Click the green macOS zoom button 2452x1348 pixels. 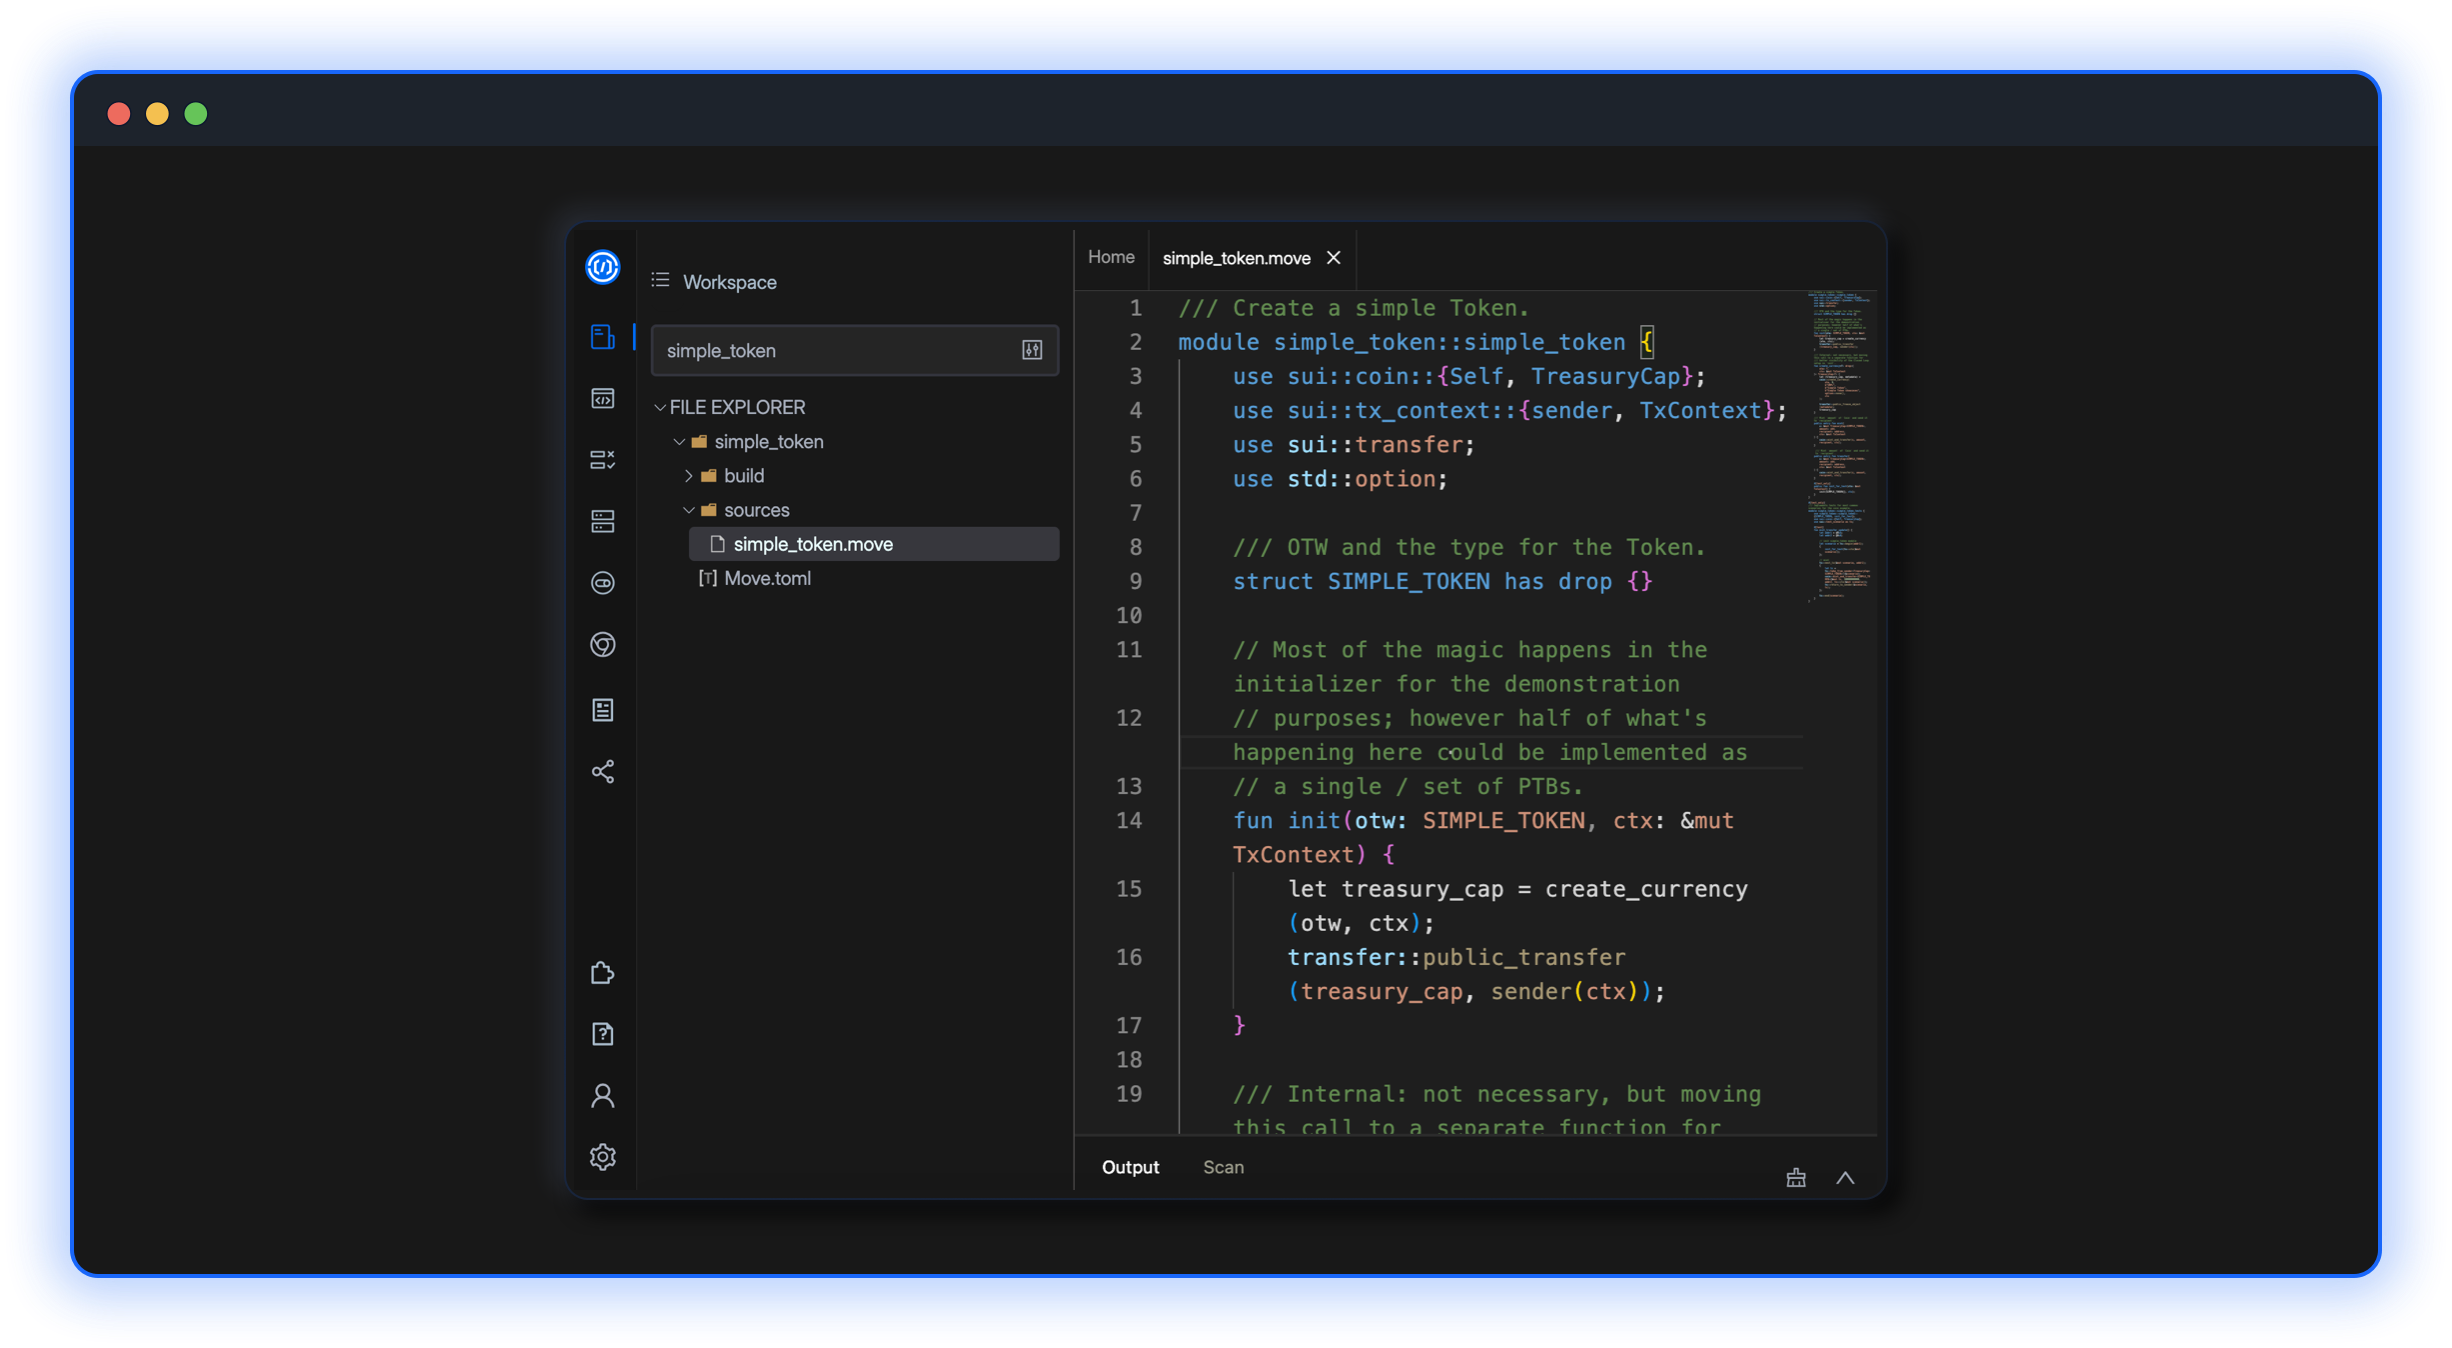(x=196, y=114)
